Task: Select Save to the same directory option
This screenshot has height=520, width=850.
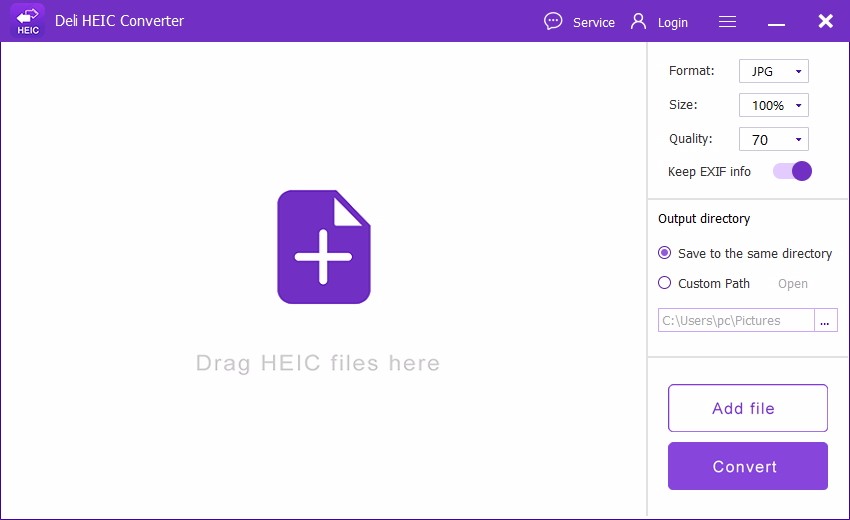Action: (x=744, y=253)
